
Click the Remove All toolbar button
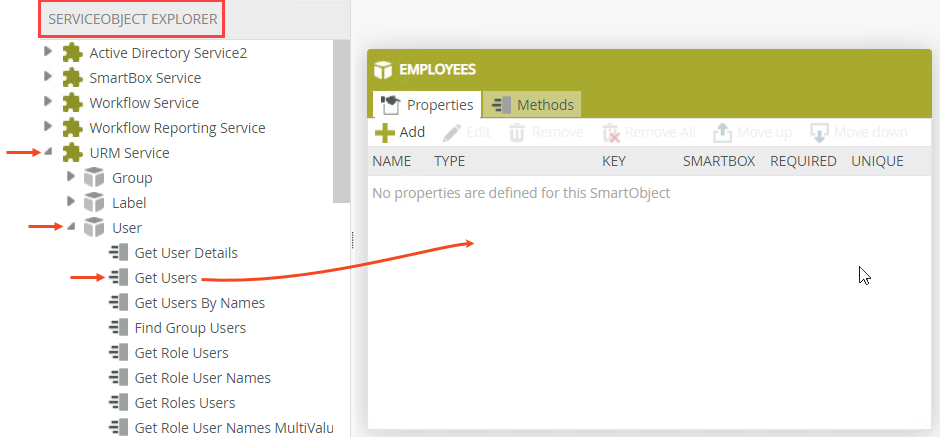pos(648,132)
